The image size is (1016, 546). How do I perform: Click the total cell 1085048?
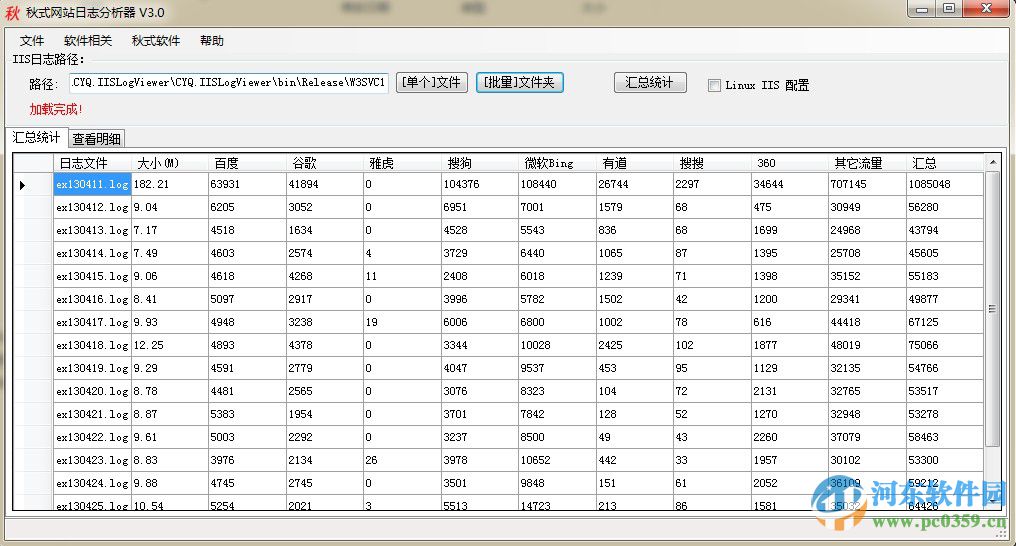pos(945,185)
